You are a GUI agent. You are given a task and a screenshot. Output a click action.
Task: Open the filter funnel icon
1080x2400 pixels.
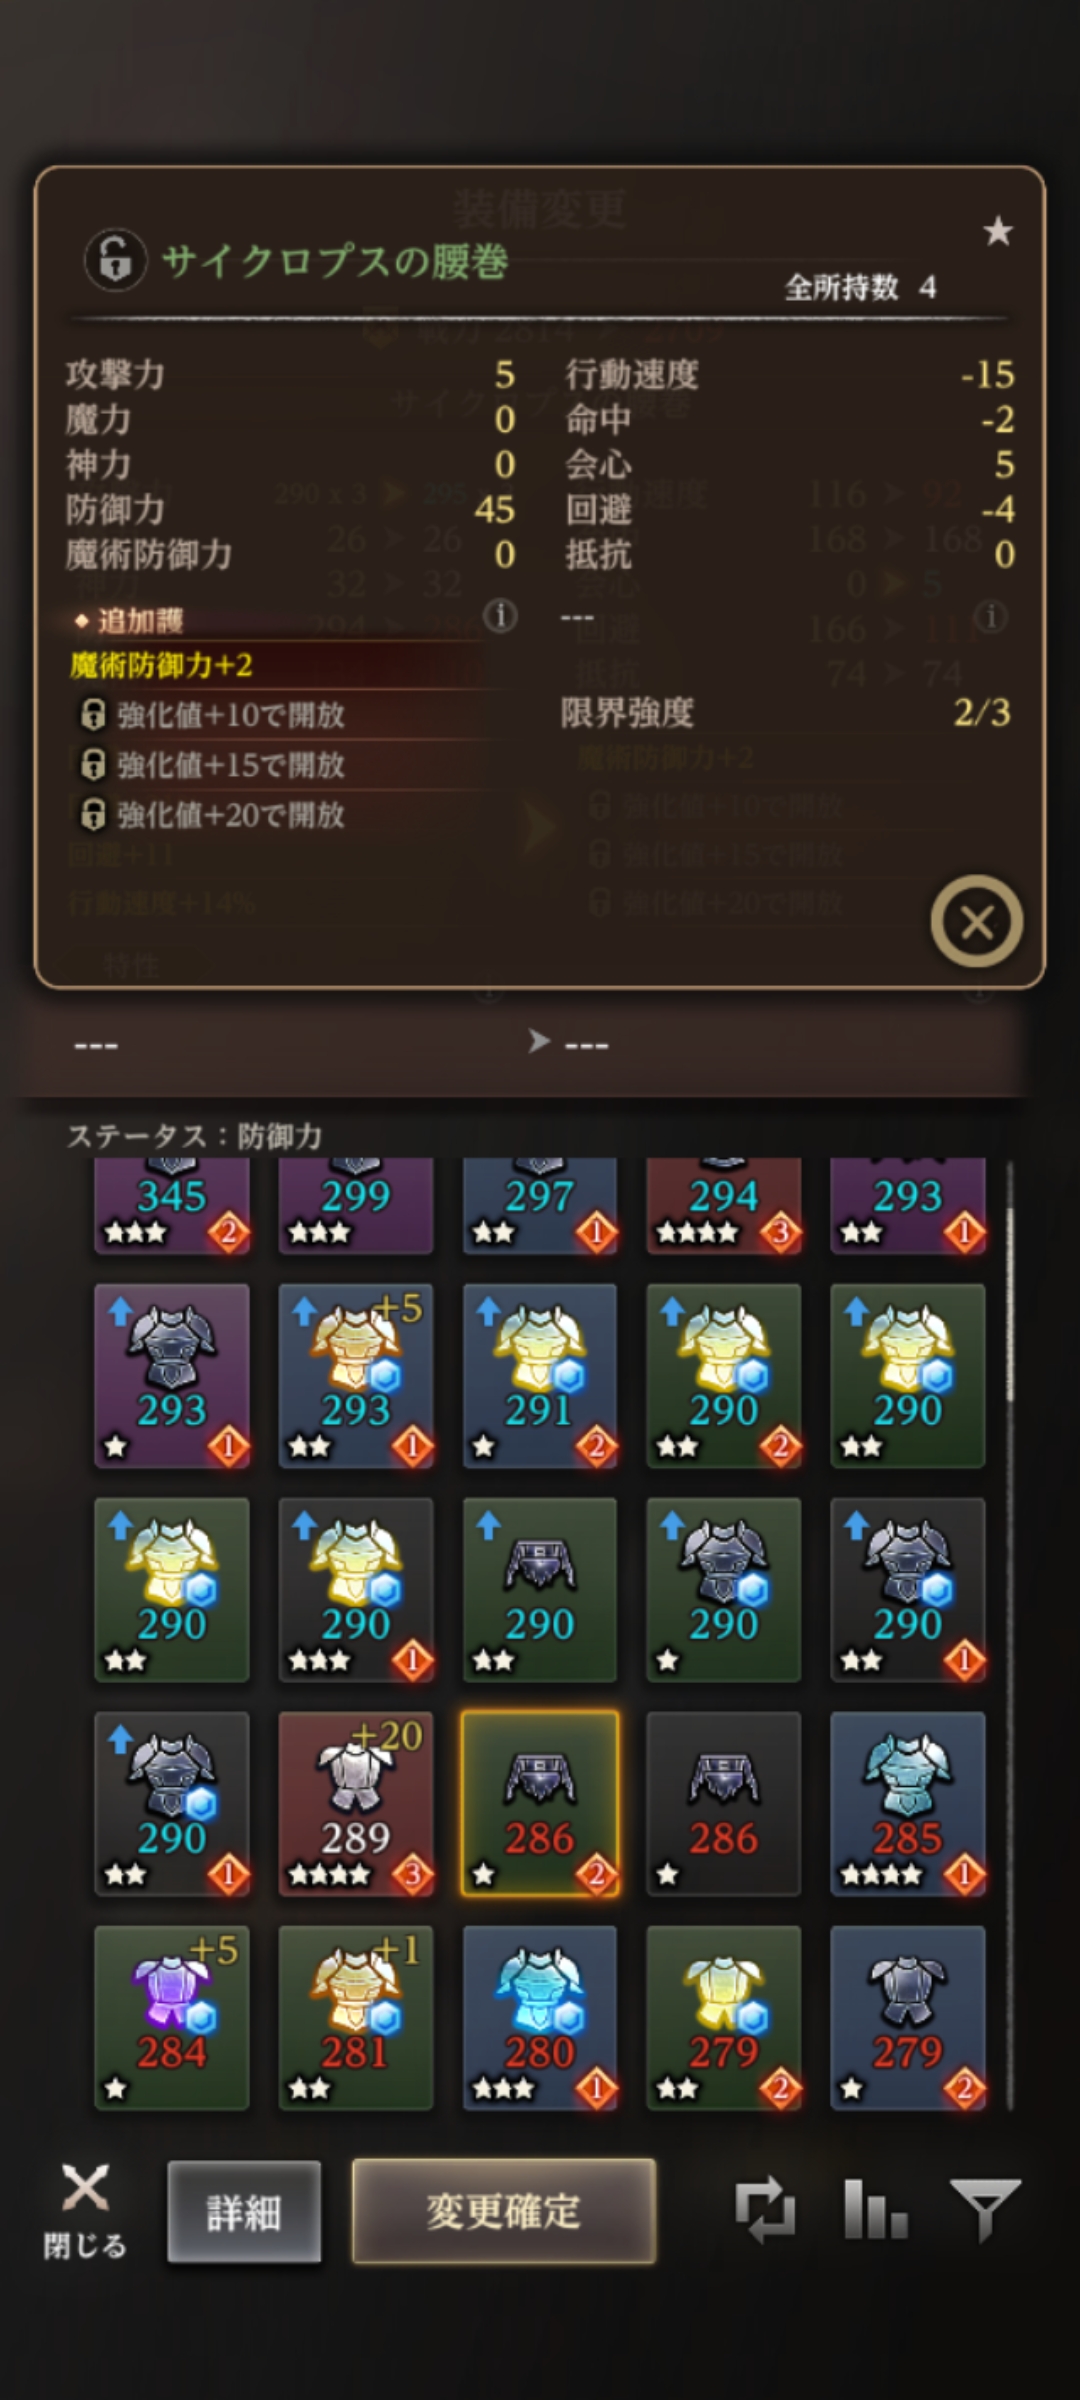[985, 2209]
